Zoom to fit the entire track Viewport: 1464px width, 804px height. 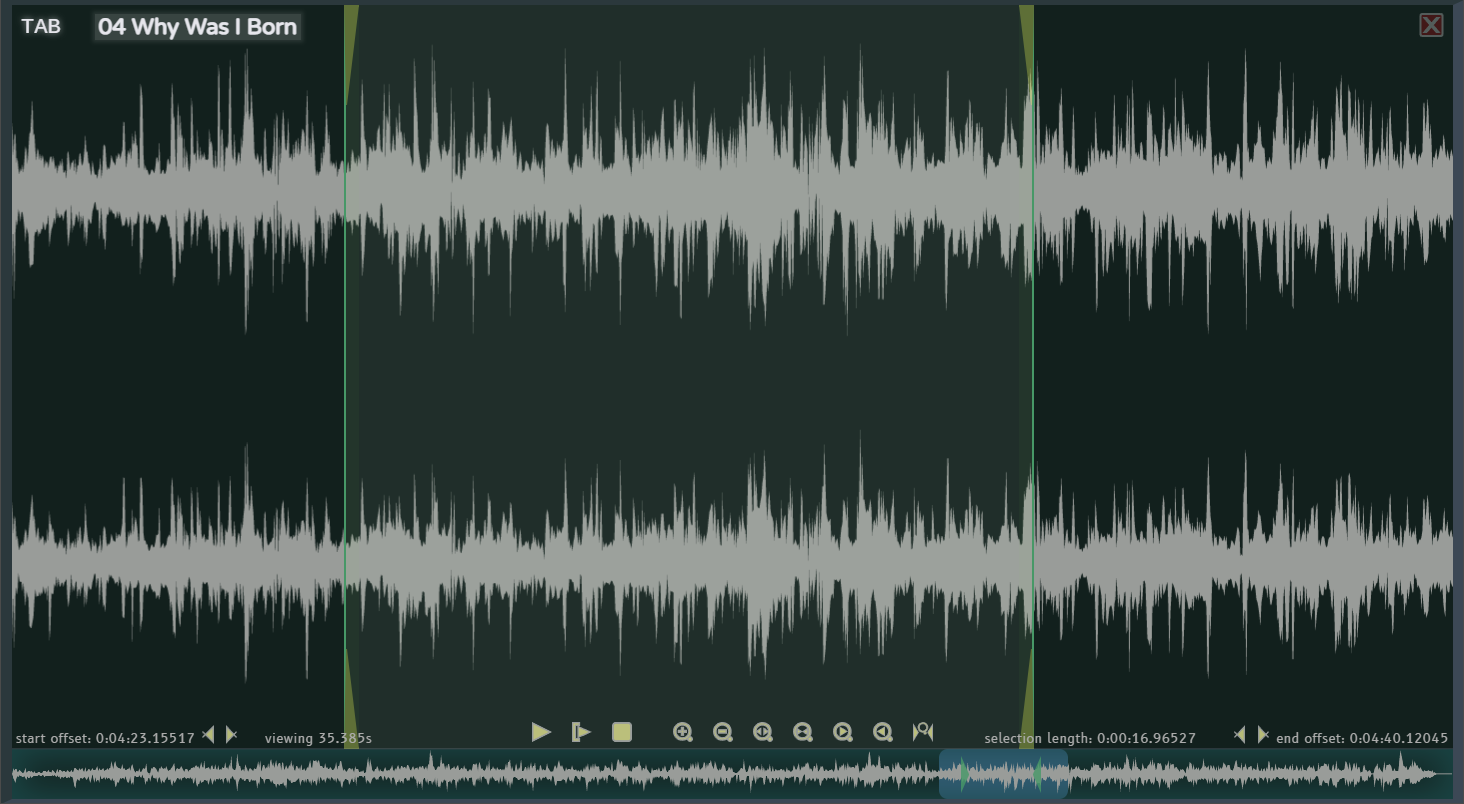click(x=802, y=732)
